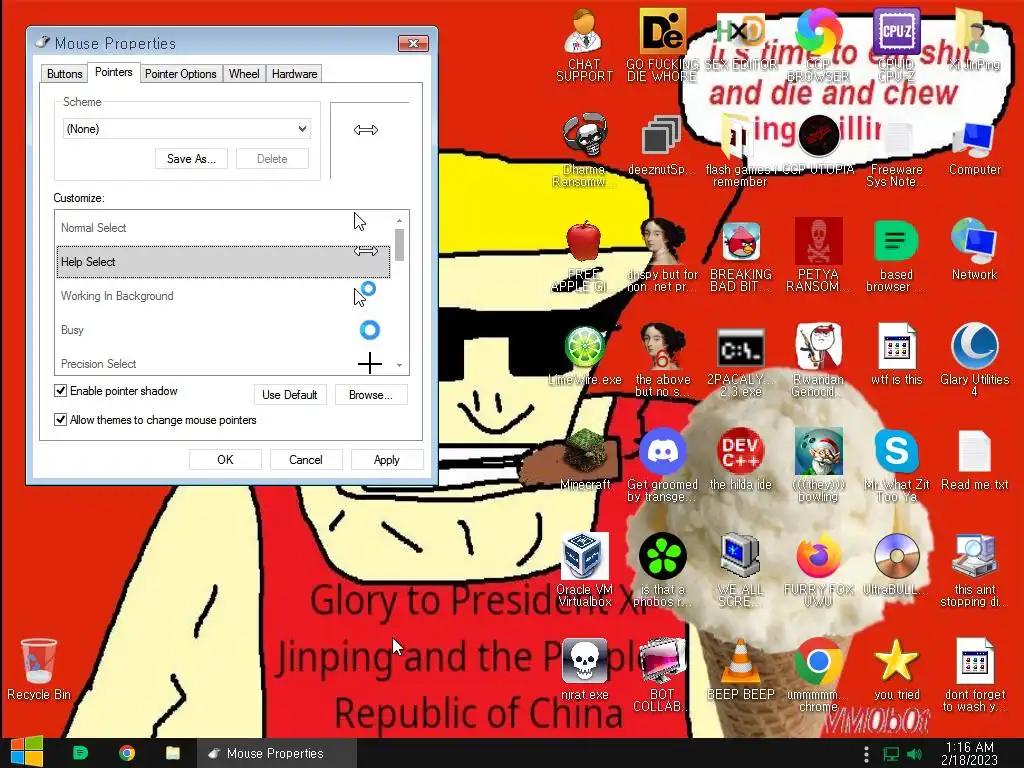
Task: Click the Save As... button
Action: [191, 159]
